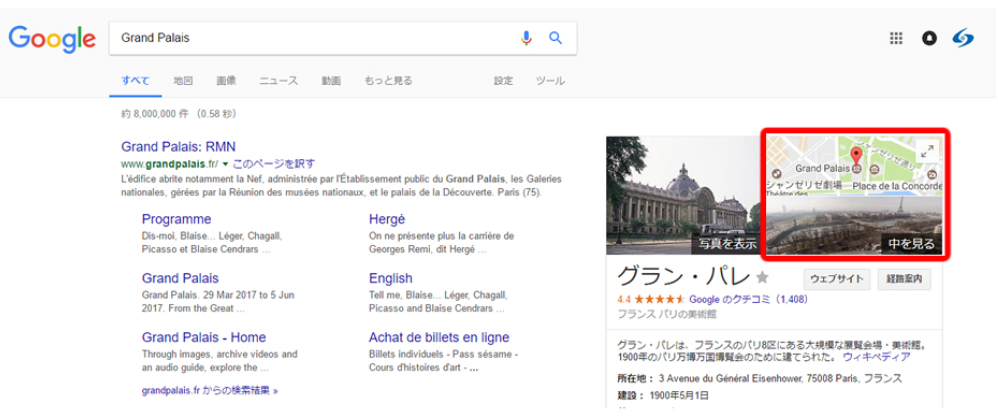The width and height of the screenshot is (998, 417).
Task: Open the English sitelink
Action: tap(391, 278)
